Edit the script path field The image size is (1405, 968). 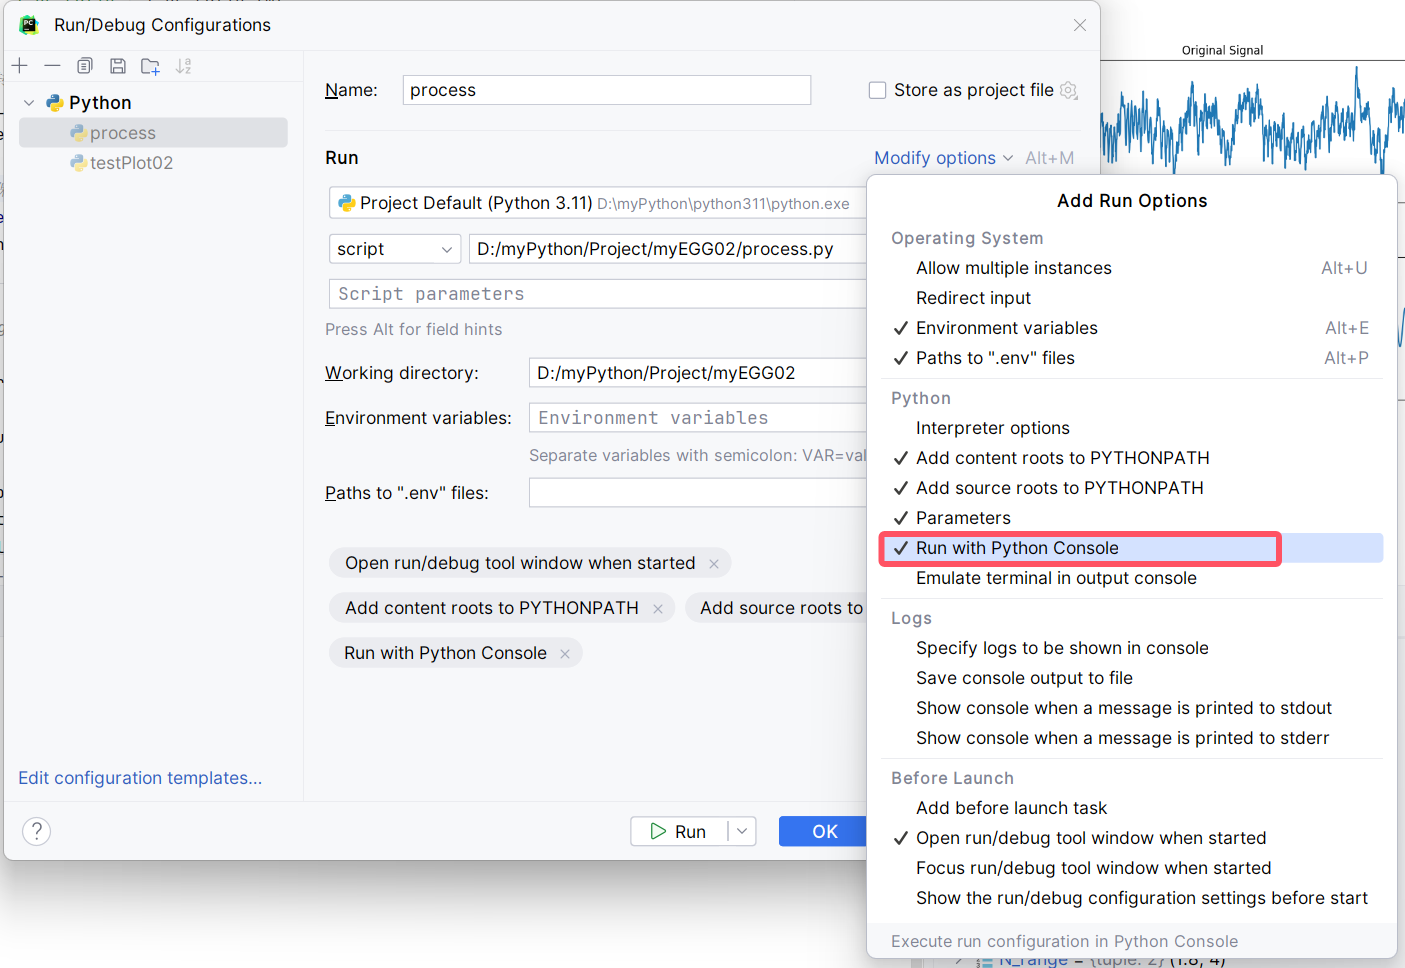coord(667,249)
